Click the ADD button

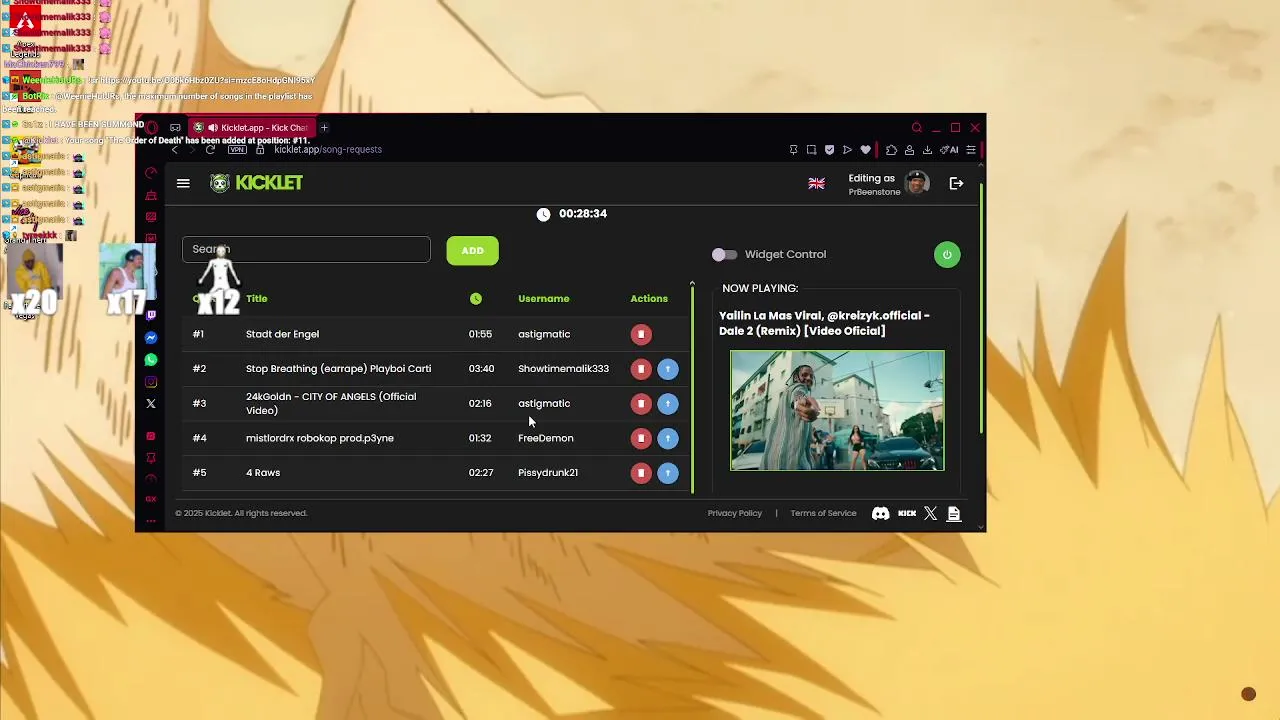pos(472,251)
